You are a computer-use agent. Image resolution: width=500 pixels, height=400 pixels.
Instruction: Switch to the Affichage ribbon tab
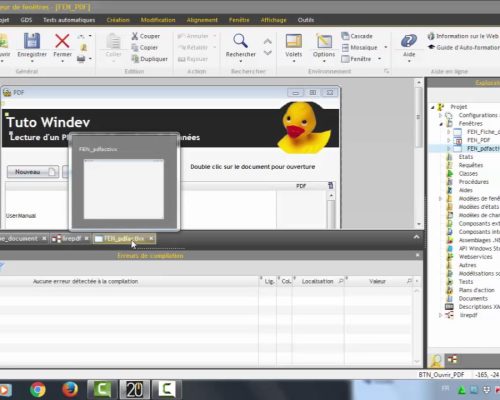(273, 20)
